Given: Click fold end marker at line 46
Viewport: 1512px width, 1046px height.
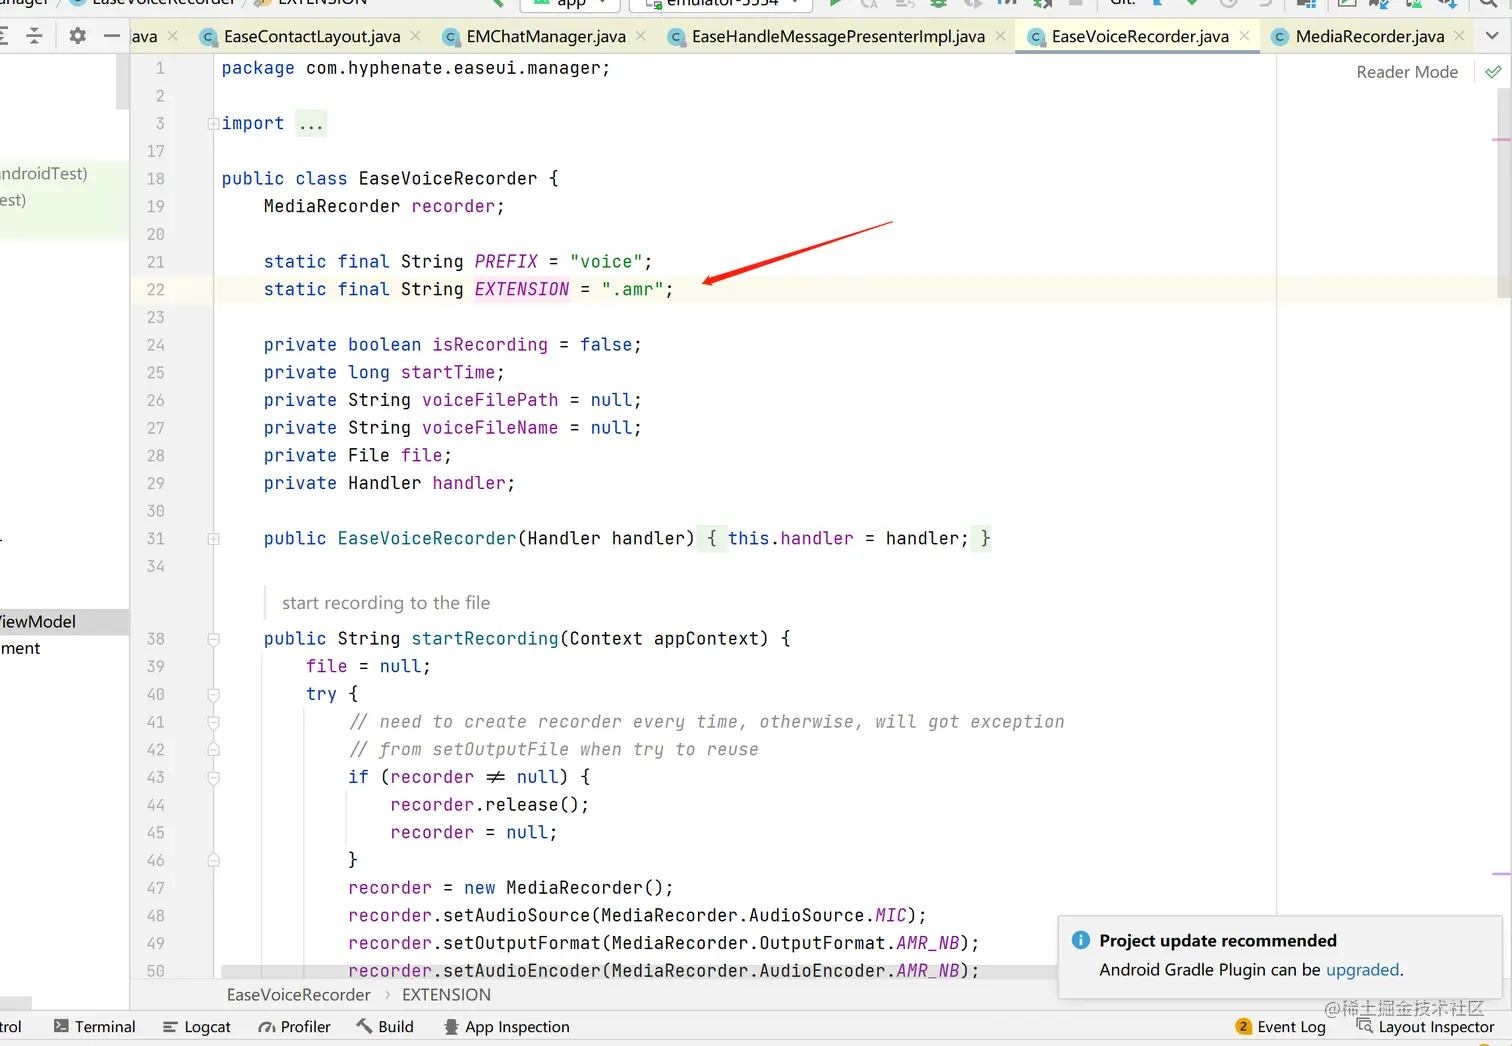Looking at the screenshot, I should tap(213, 860).
